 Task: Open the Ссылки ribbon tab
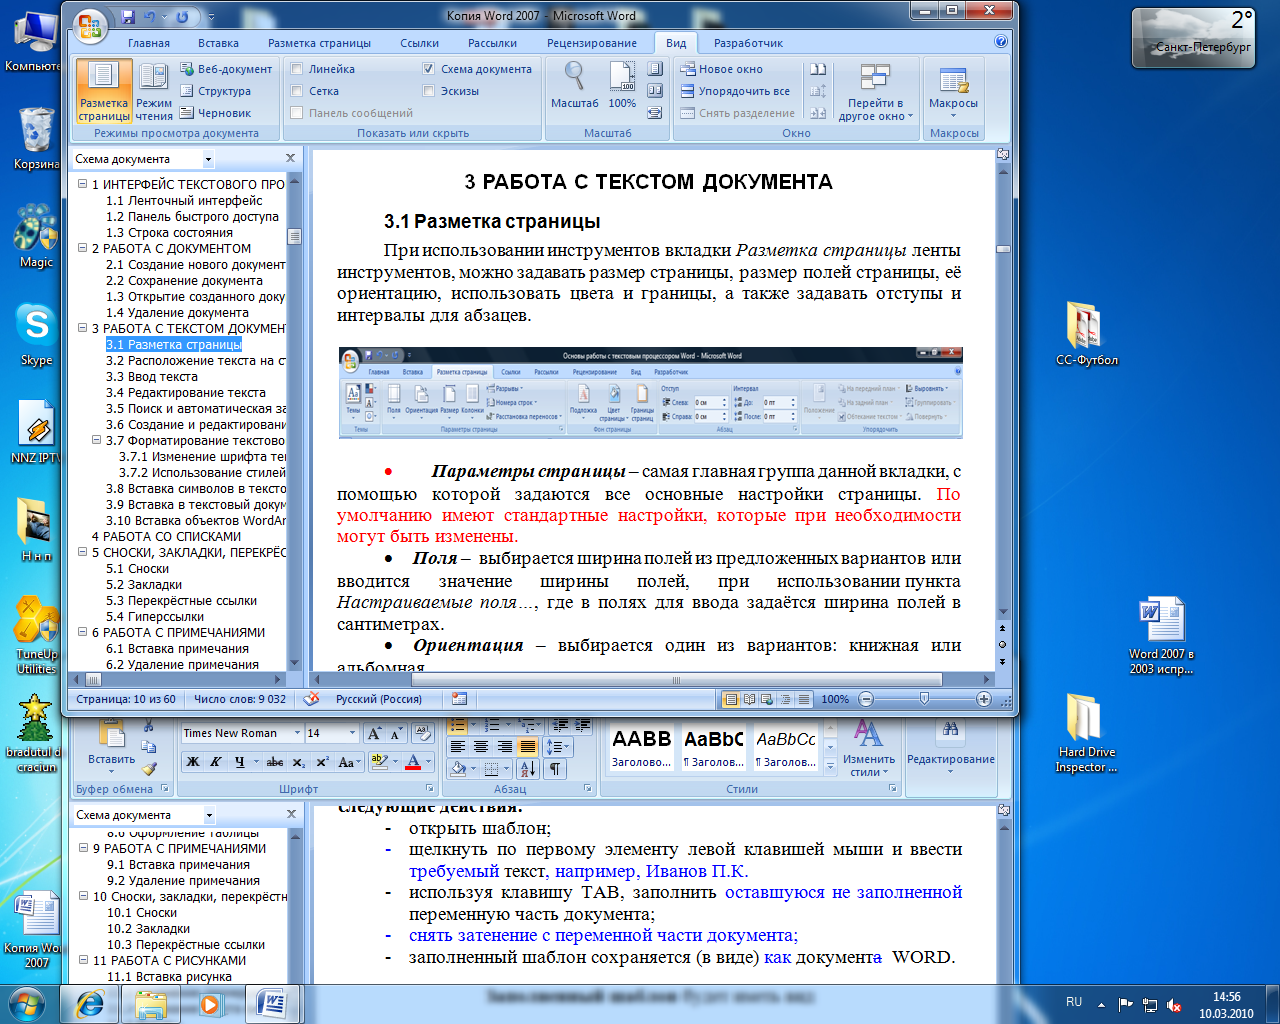[x=419, y=43]
